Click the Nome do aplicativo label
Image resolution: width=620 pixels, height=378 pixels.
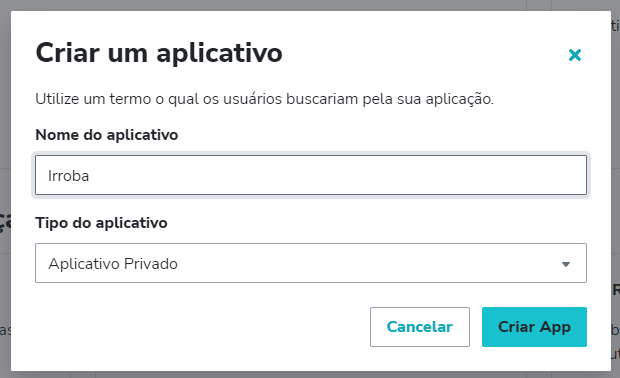(x=107, y=135)
